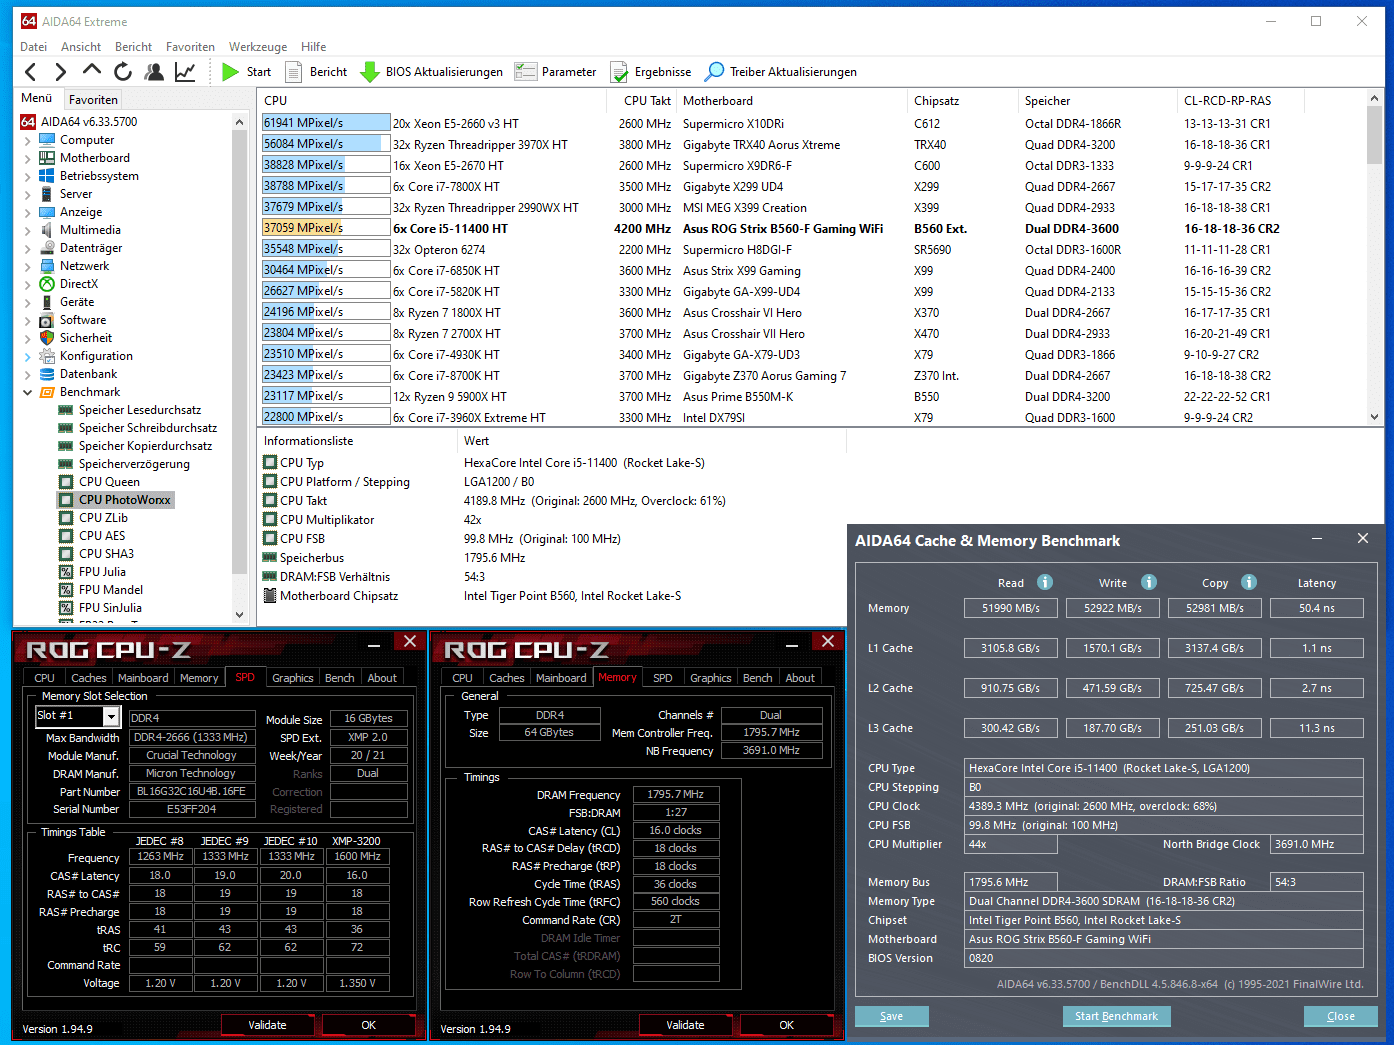
Task: Click the chart graph toolbar icon
Action: tap(185, 72)
